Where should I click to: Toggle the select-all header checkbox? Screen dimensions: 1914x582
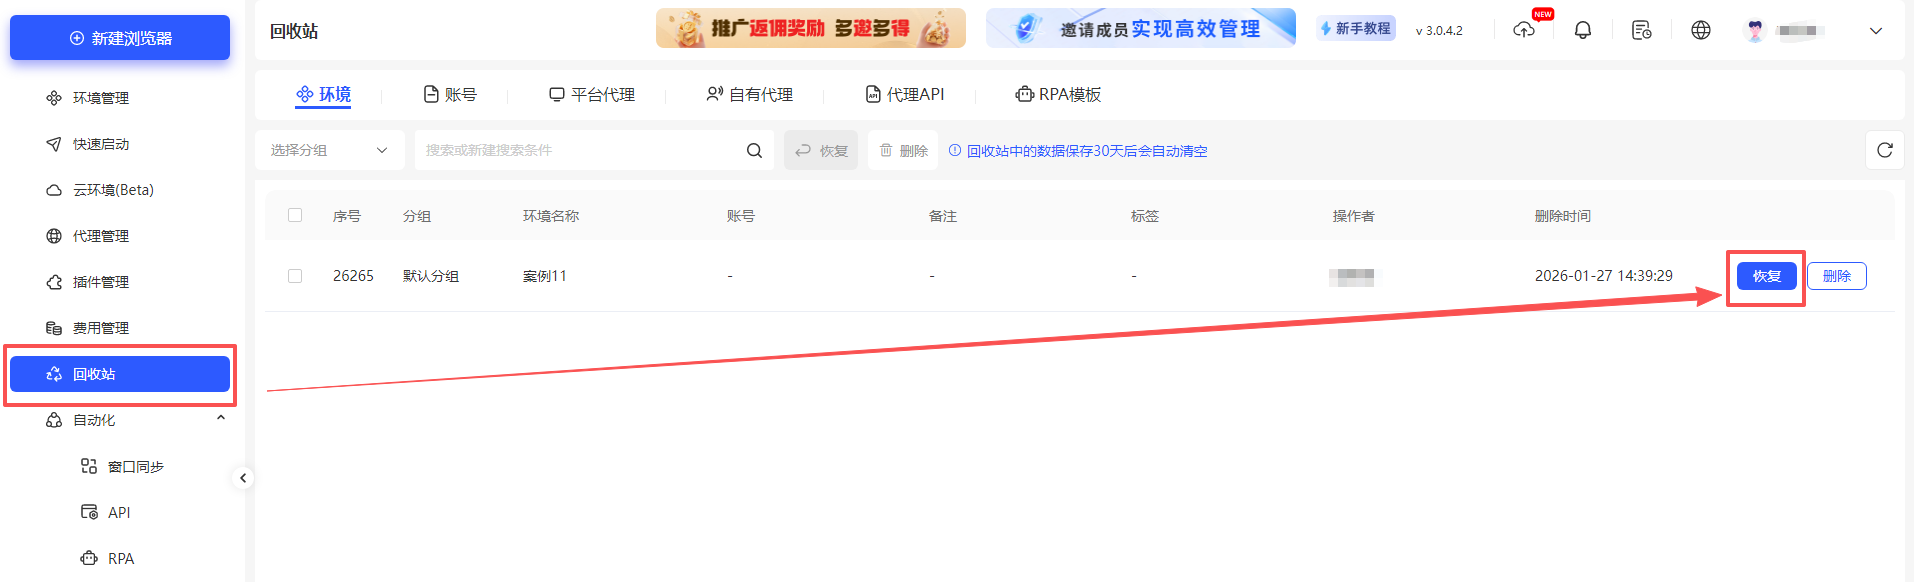(x=295, y=215)
